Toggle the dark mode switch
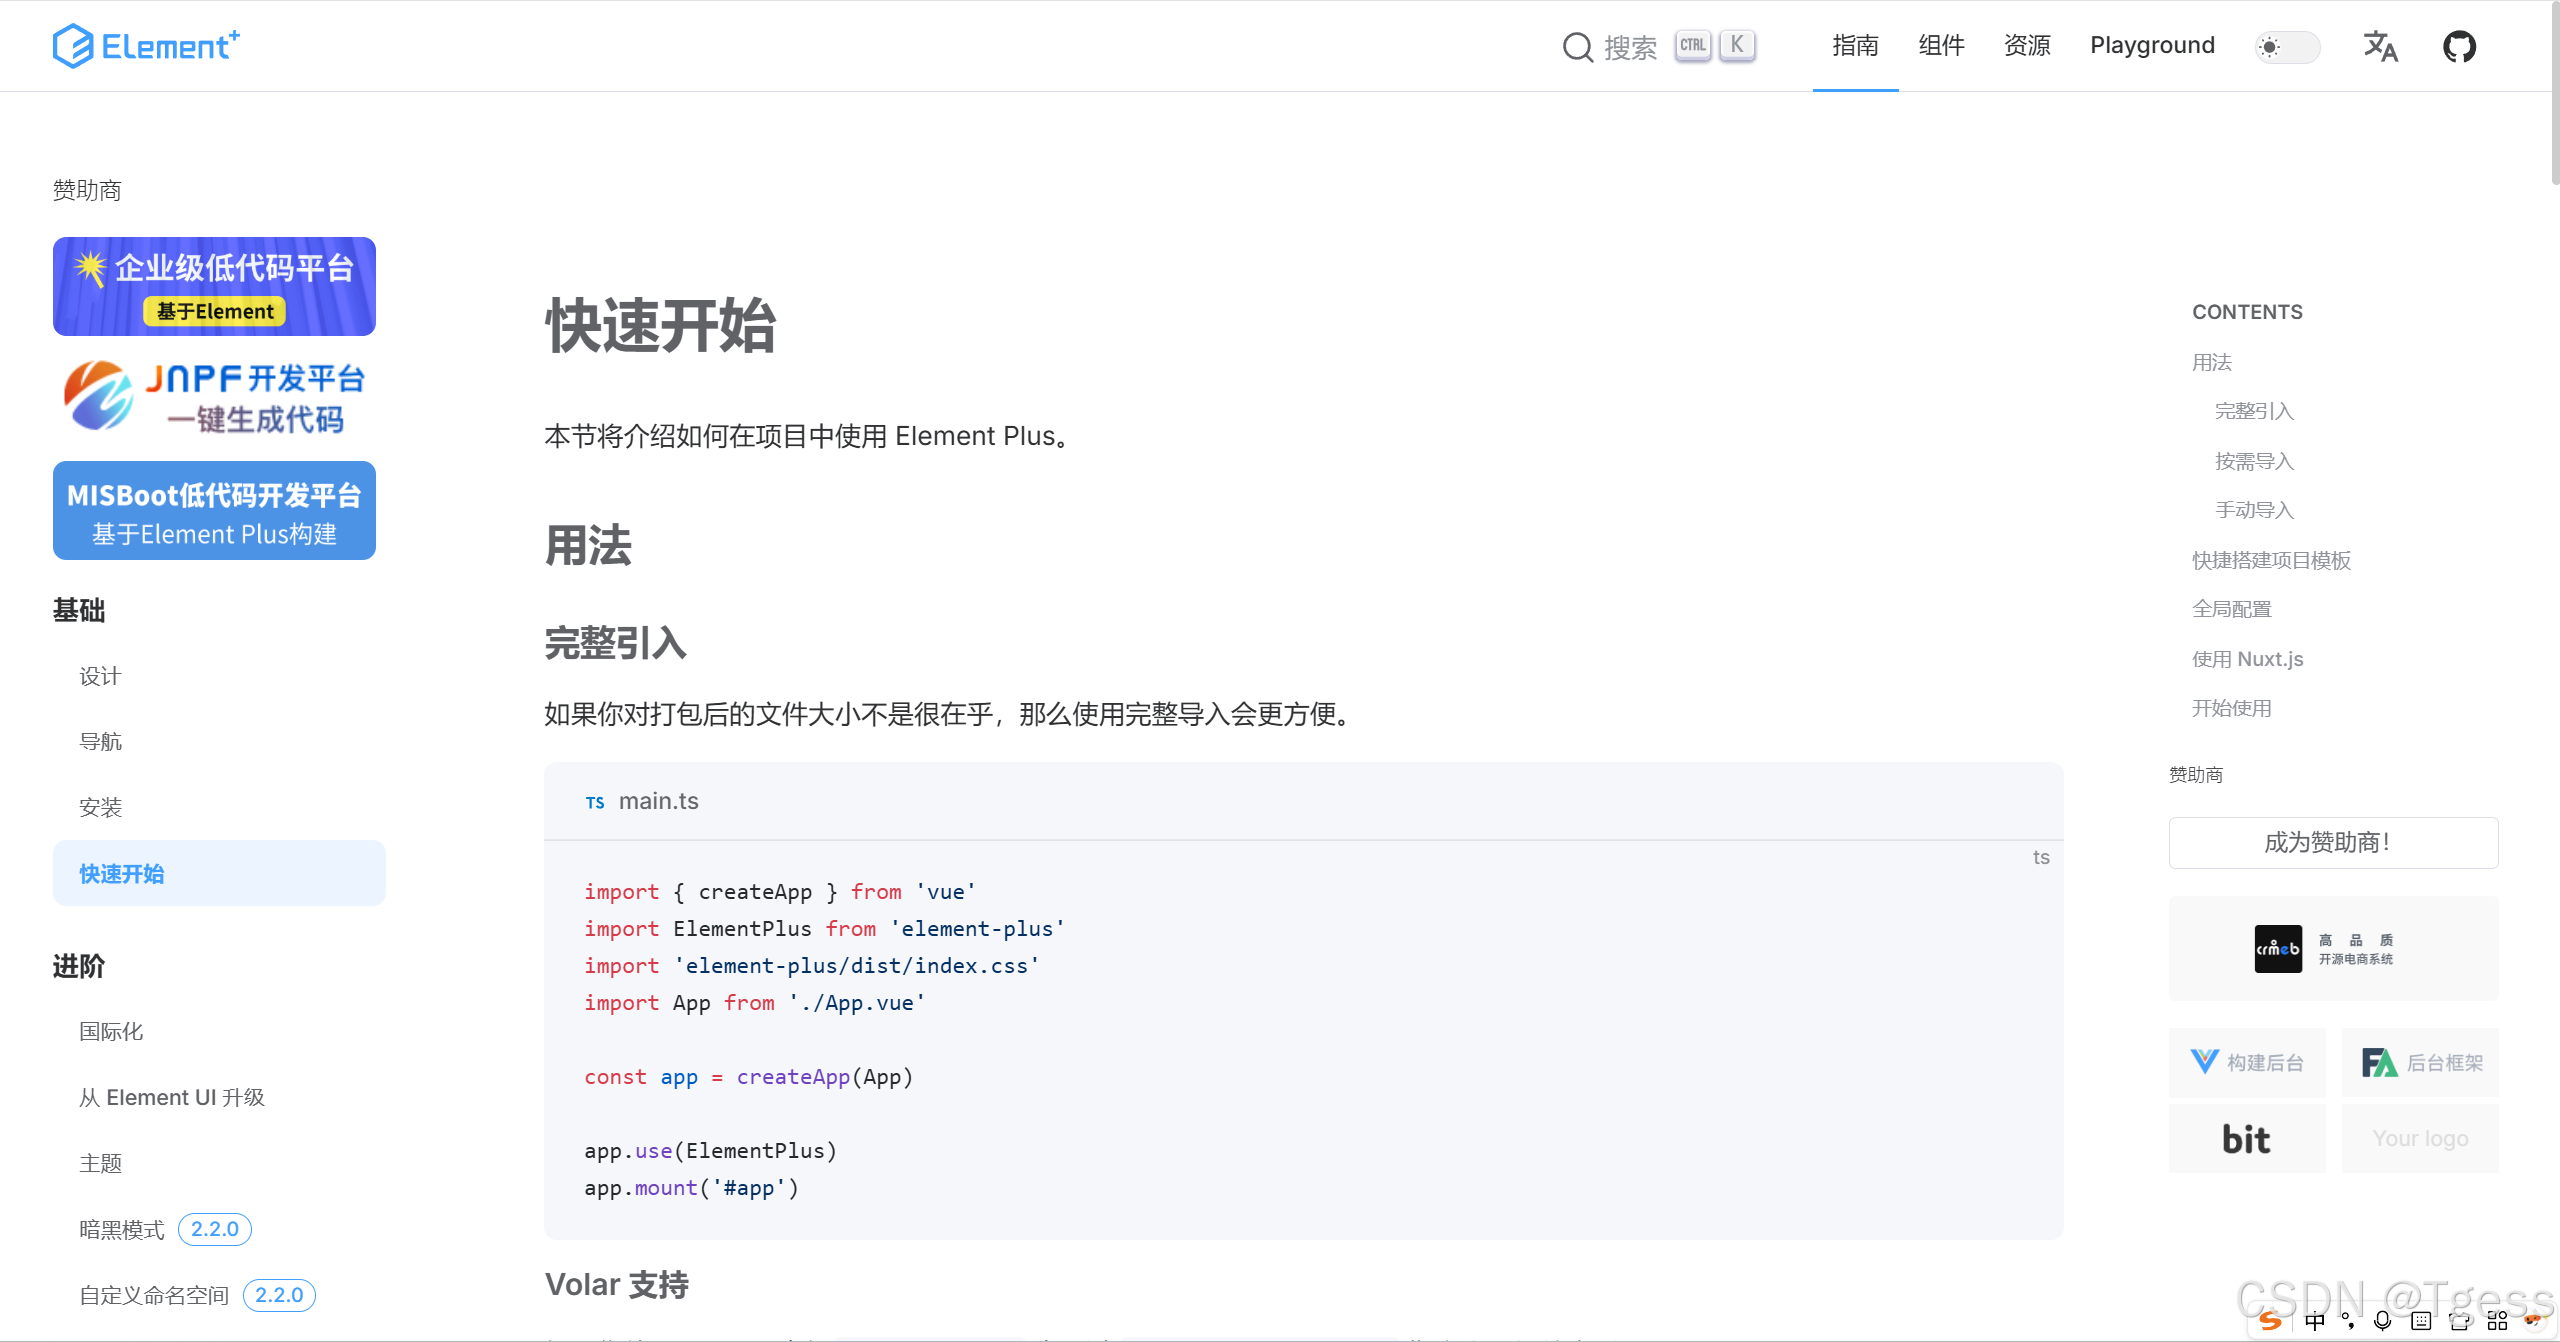The width and height of the screenshot is (2560, 1342). pos(2288,47)
